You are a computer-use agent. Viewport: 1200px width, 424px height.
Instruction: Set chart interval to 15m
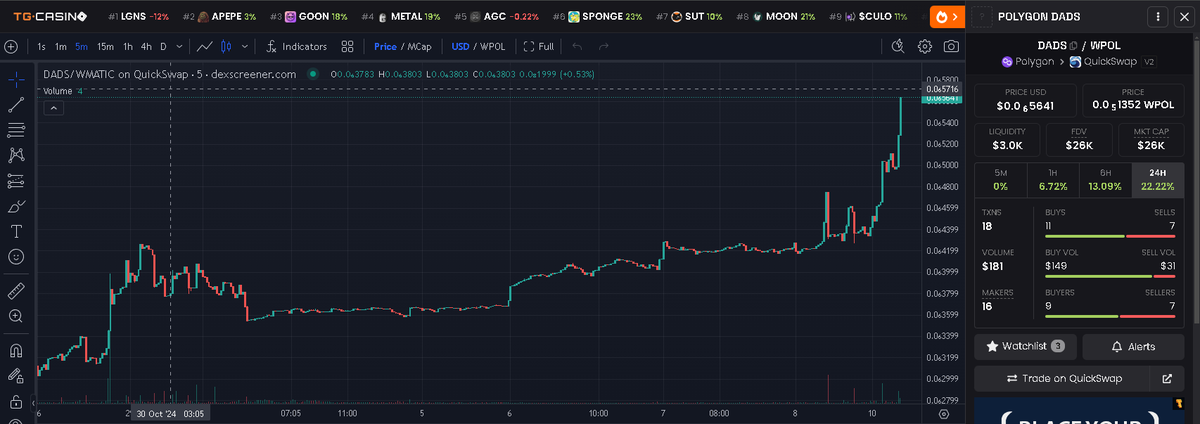tap(105, 46)
